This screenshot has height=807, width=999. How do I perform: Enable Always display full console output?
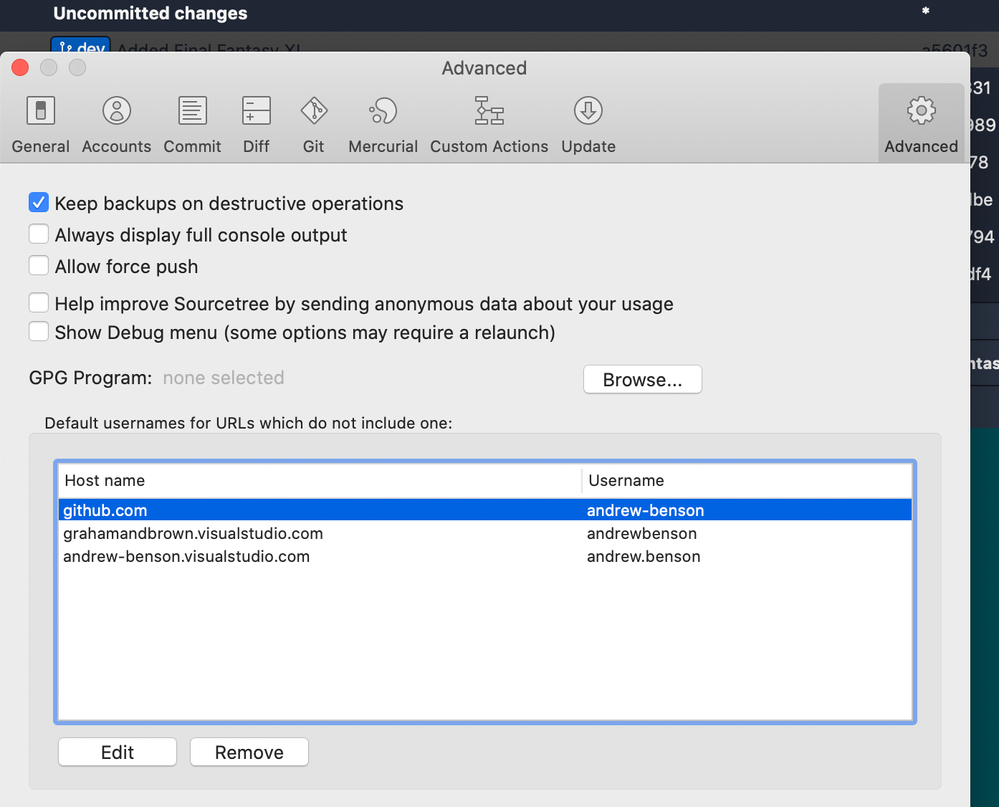[38, 234]
